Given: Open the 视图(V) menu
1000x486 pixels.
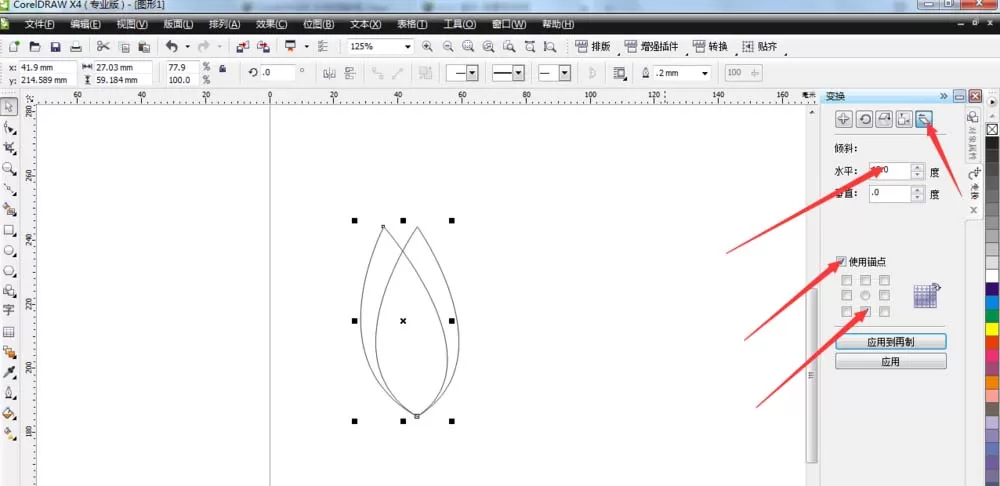Looking at the screenshot, I should click(132, 24).
